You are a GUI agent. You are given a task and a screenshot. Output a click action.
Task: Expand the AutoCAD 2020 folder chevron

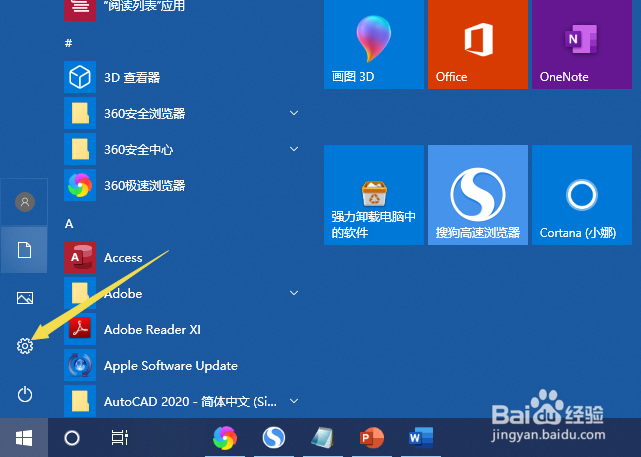click(294, 401)
